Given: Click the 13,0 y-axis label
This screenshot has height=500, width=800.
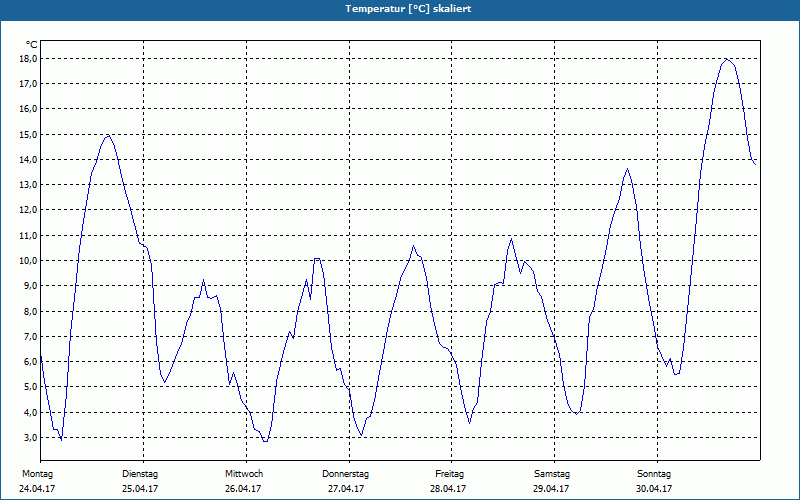Looking at the screenshot, I should click(28, 185).
